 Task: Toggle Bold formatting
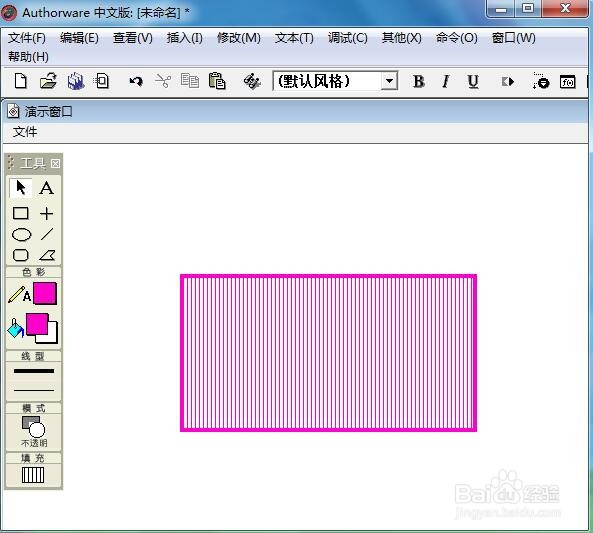pyautogui.click(x=419, y=81)
